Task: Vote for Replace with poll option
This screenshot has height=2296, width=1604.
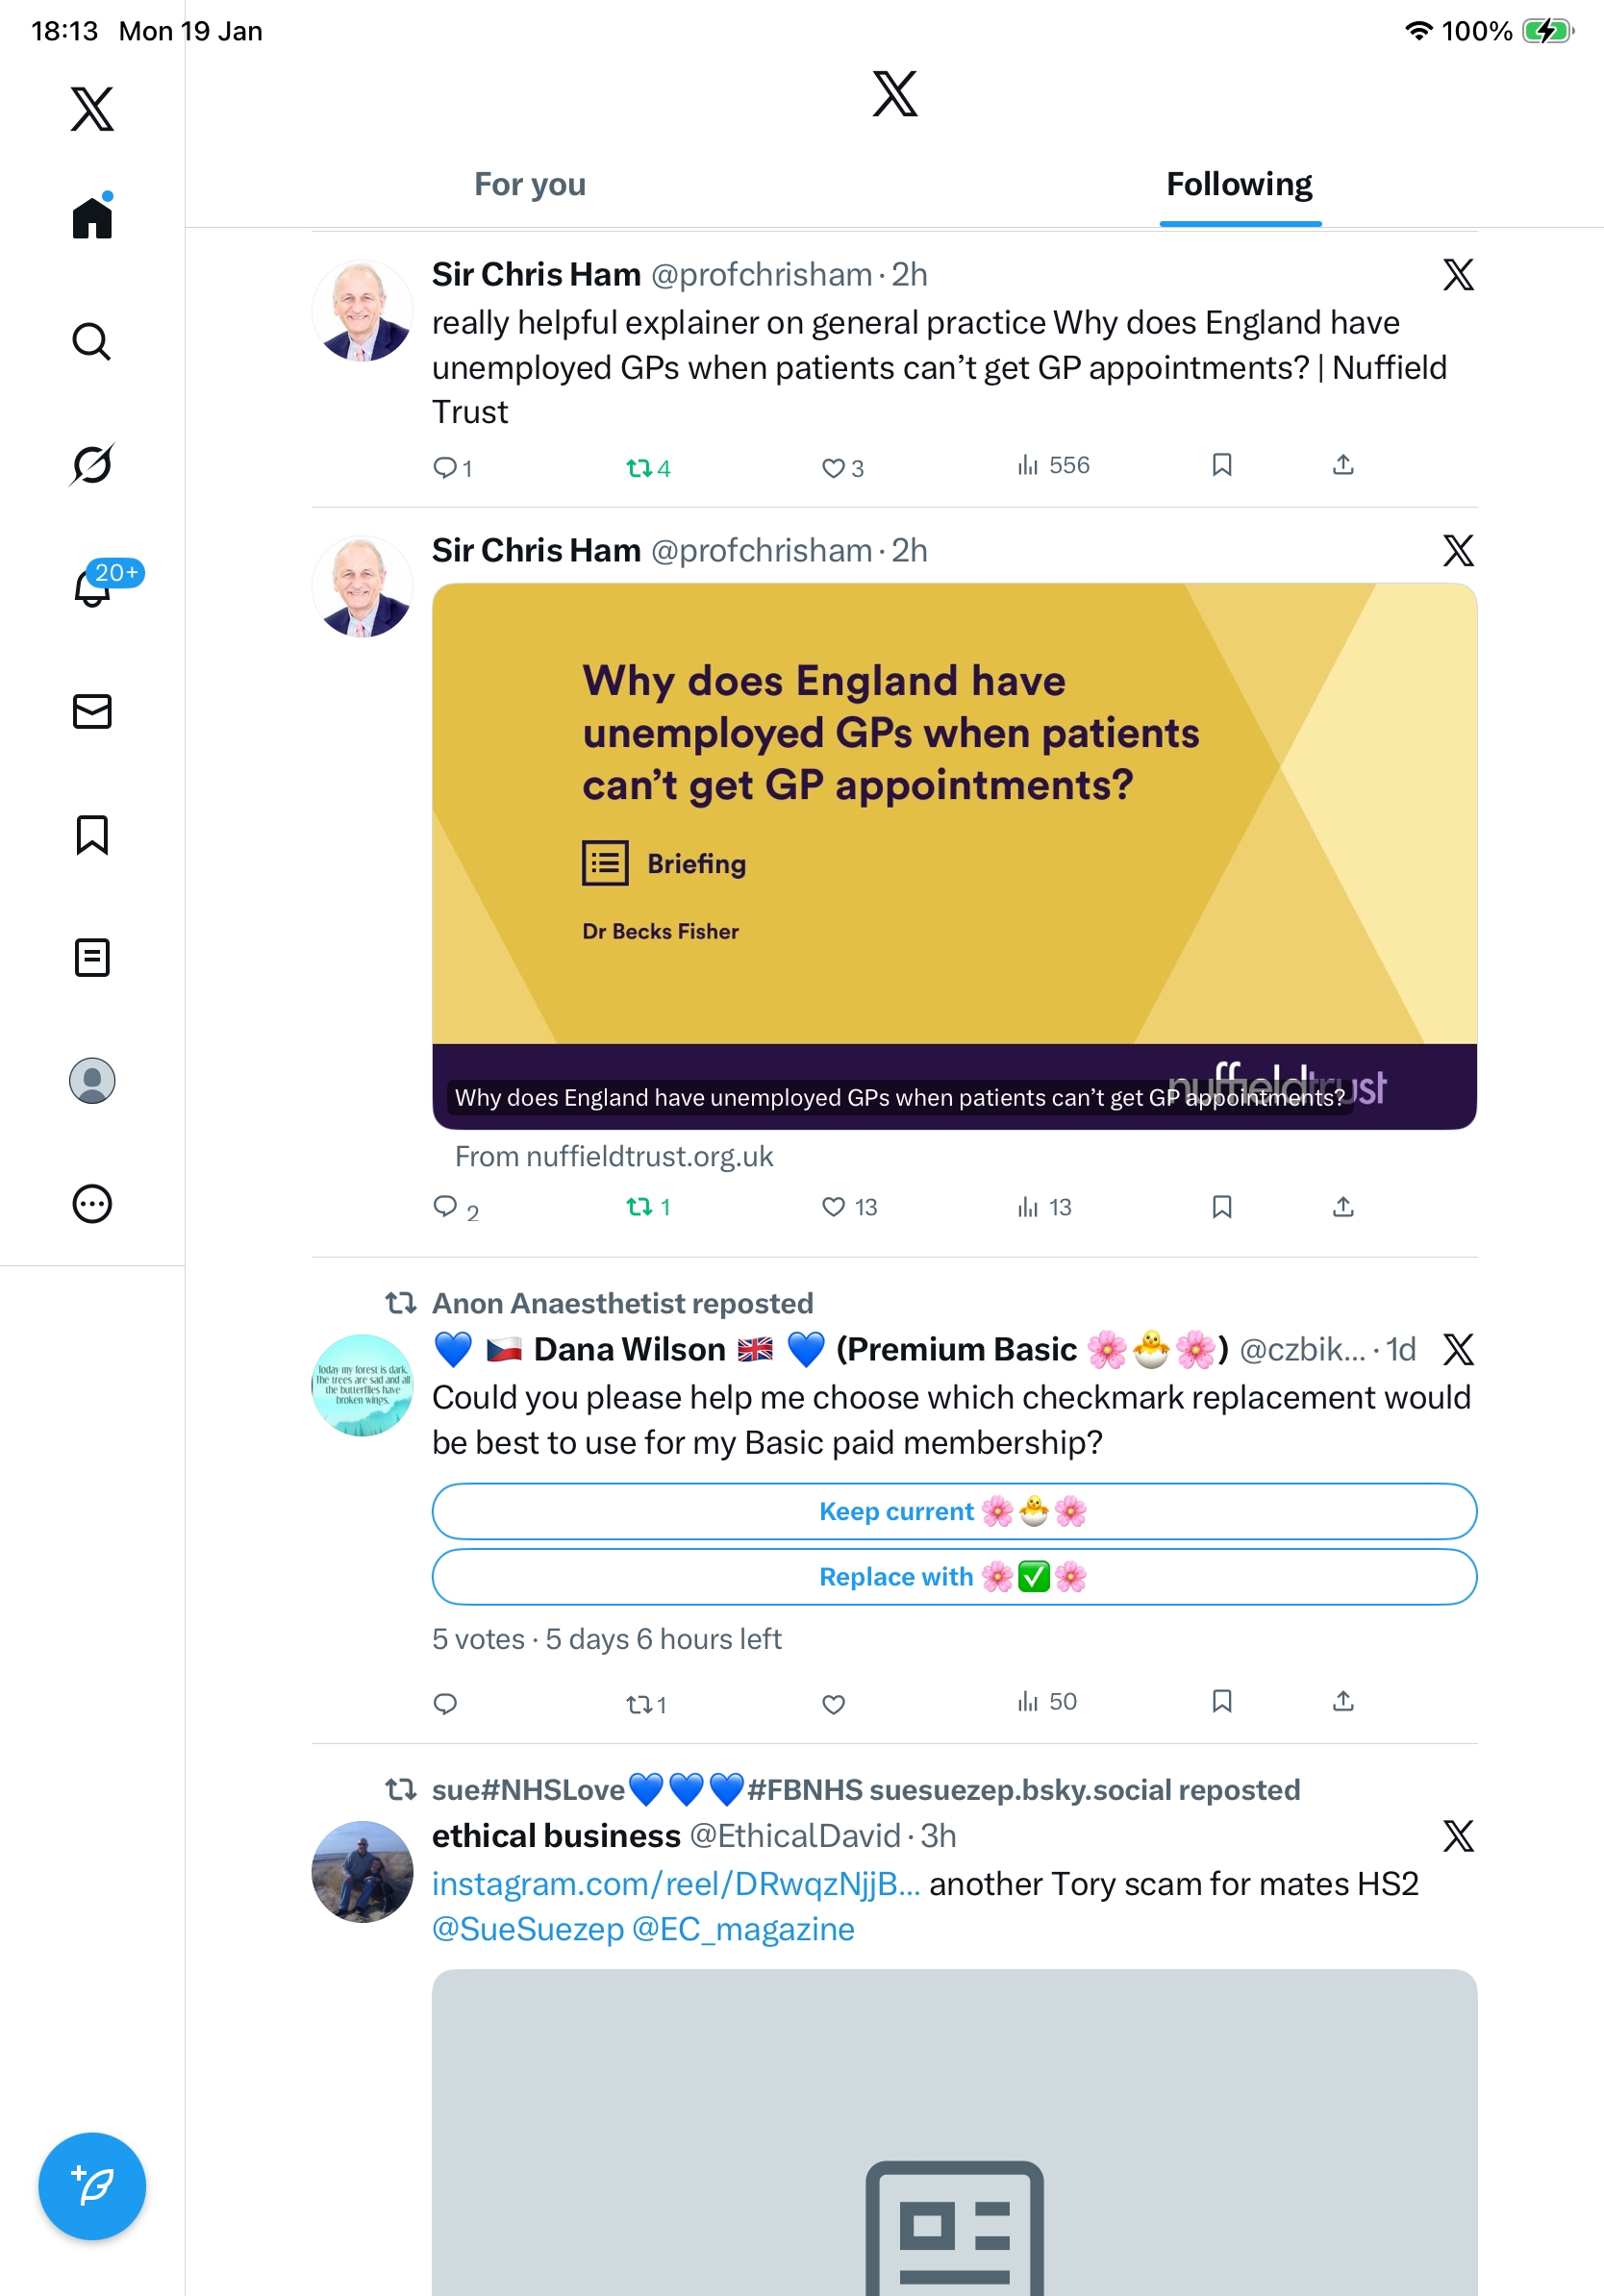Action: point(954,1577)
